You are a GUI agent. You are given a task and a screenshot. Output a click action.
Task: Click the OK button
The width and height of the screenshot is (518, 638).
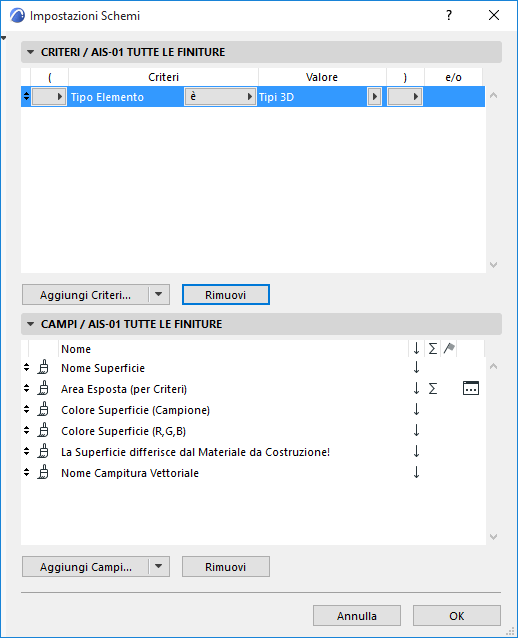click(457, 616)
